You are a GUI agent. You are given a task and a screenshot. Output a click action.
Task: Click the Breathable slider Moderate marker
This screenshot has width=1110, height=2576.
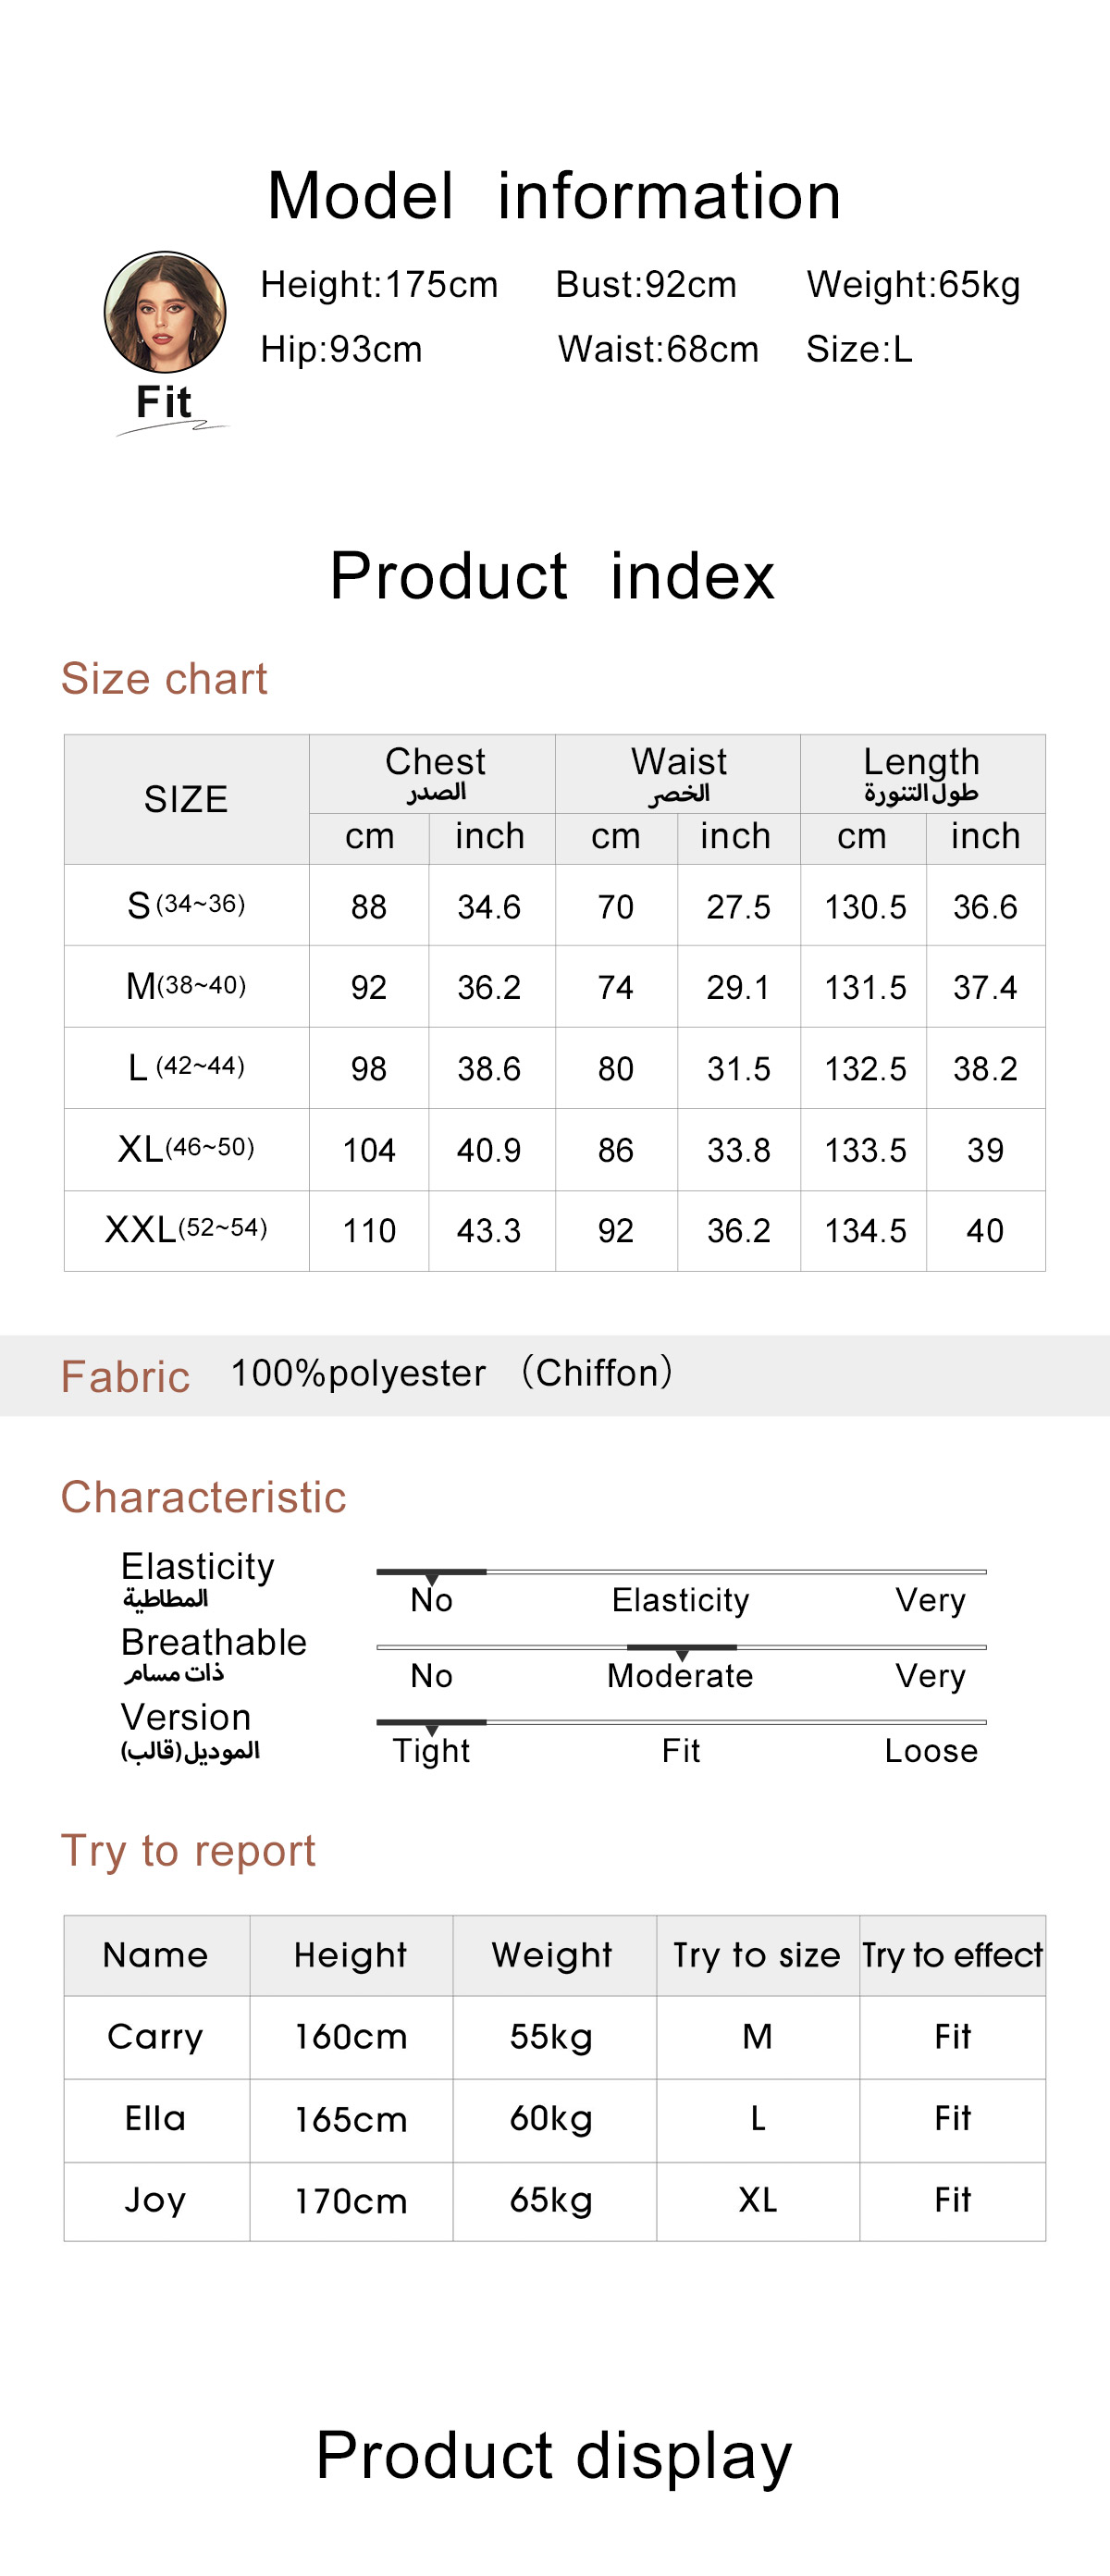681,1651
